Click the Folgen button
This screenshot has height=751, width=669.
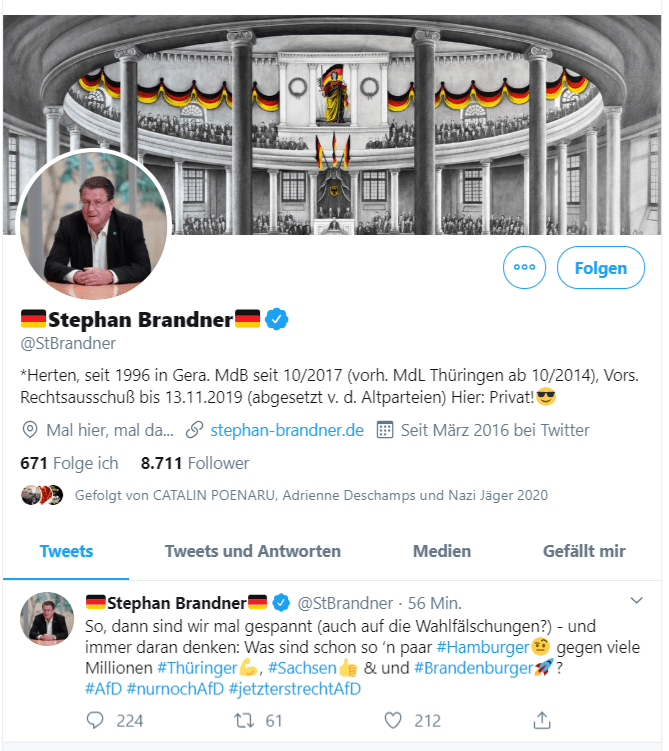pyautogui.click(x=601, y=268)
